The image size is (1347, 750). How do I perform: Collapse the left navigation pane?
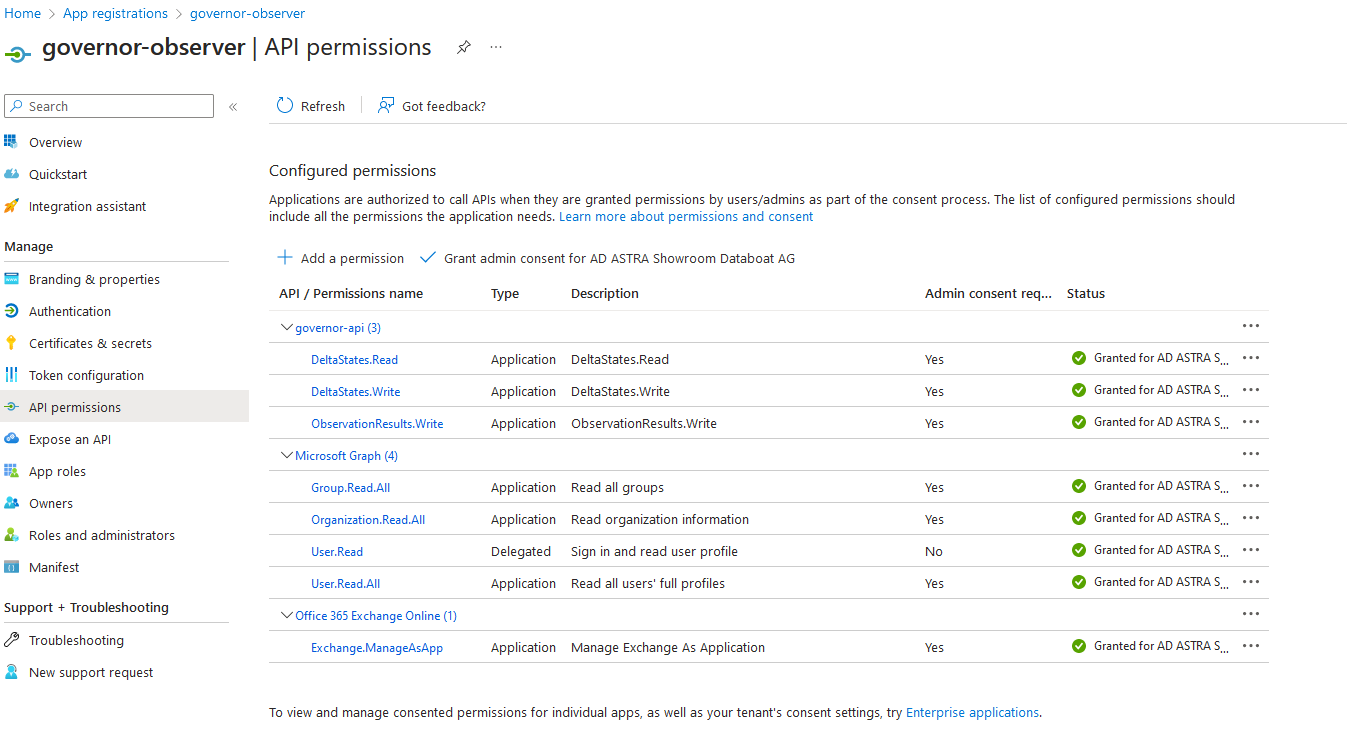(233, 106)
